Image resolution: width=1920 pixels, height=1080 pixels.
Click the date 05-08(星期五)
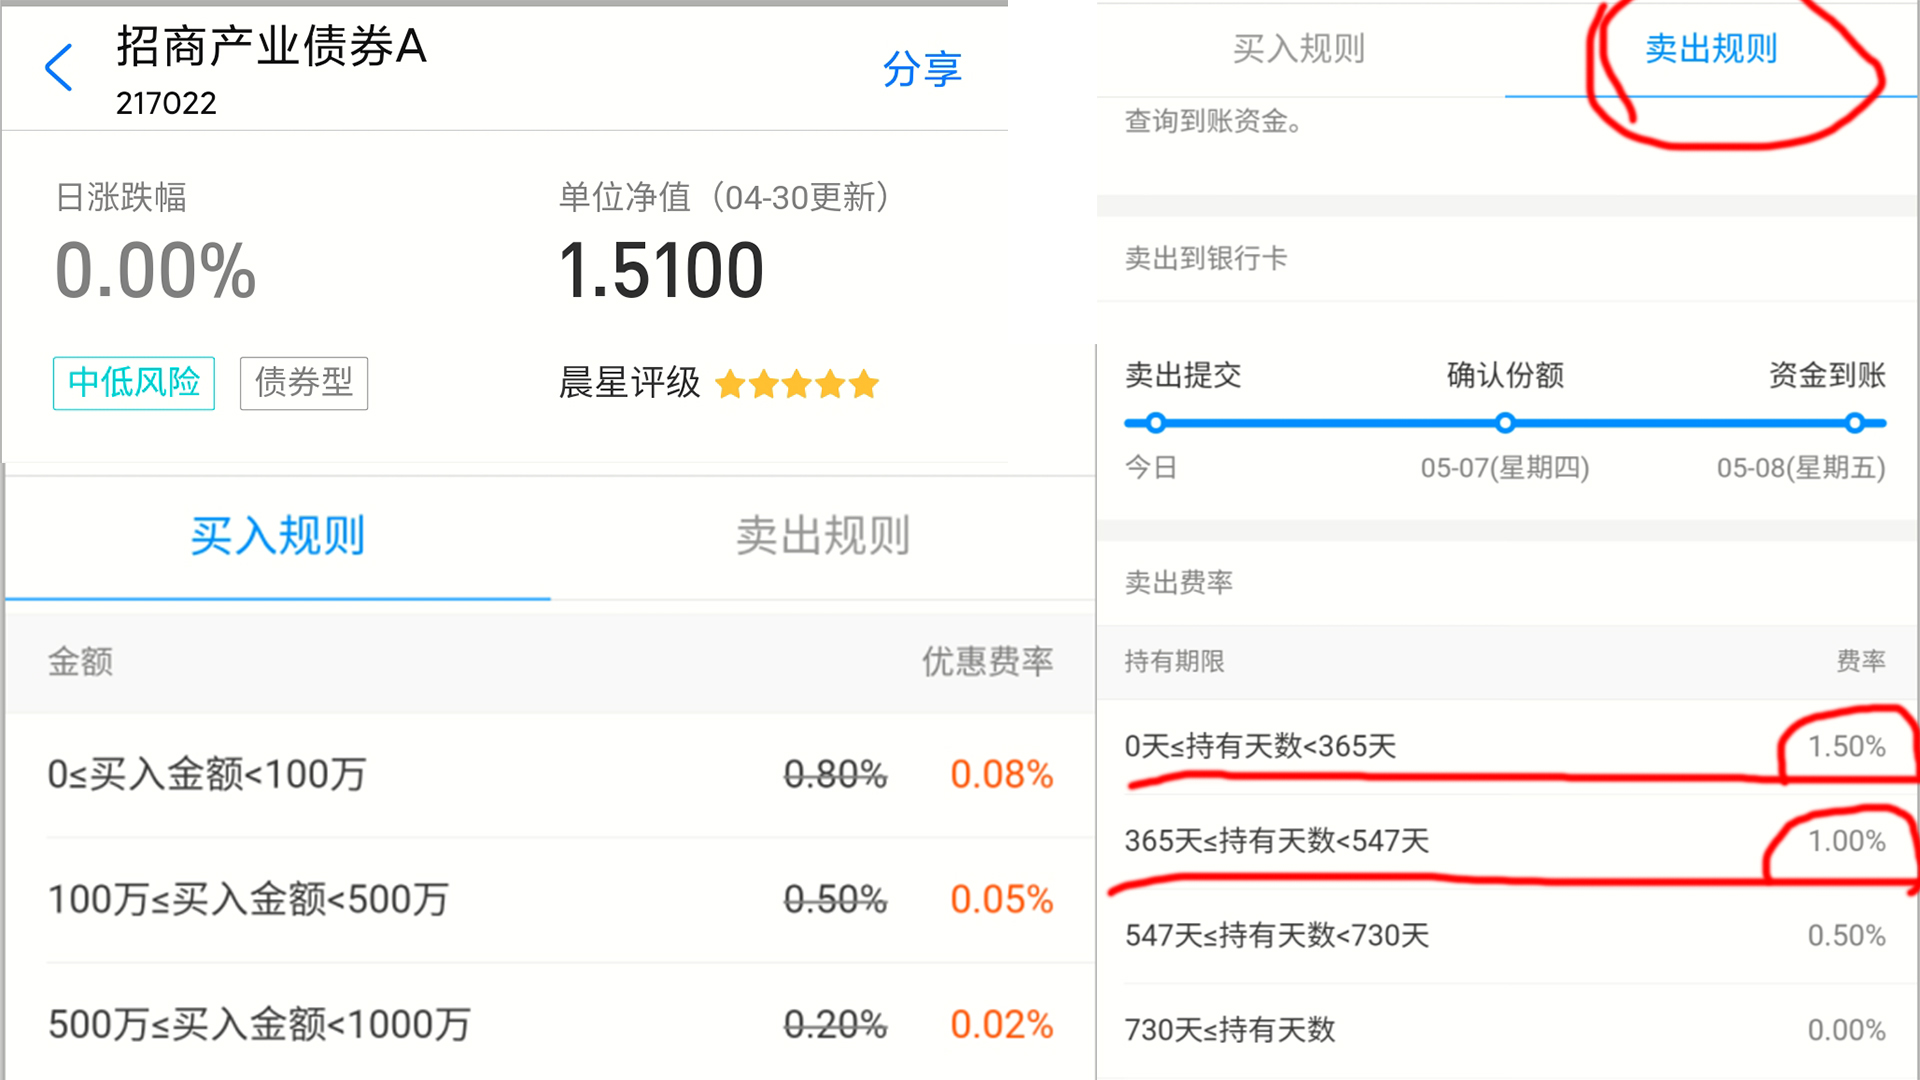(x=1801, y=467)
